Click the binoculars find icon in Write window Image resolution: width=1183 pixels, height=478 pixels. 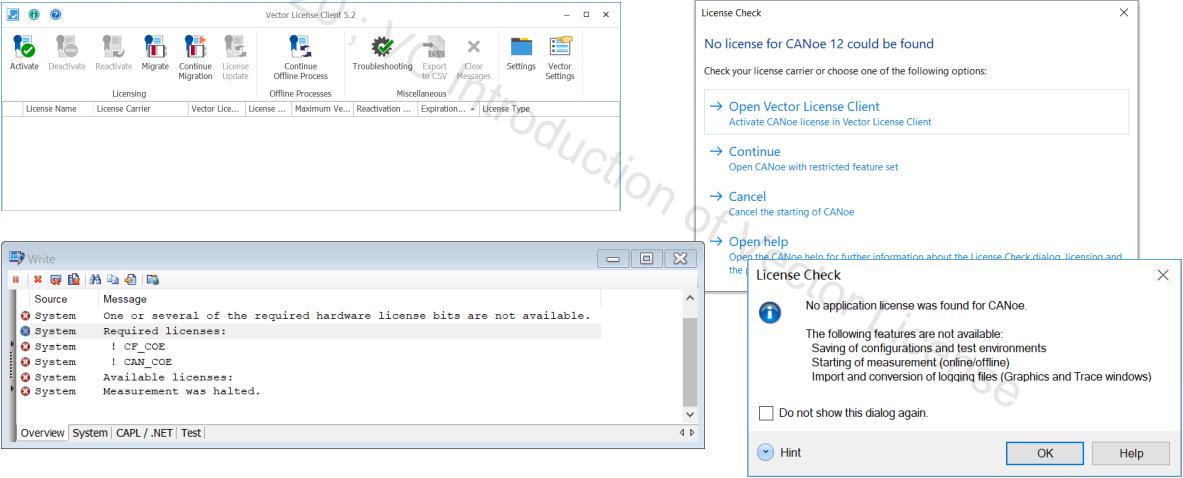[95, 280]
